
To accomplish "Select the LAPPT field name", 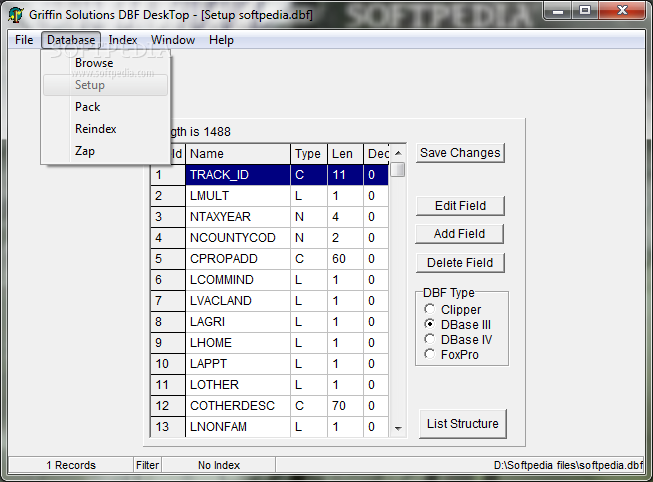I will point(238,364).
